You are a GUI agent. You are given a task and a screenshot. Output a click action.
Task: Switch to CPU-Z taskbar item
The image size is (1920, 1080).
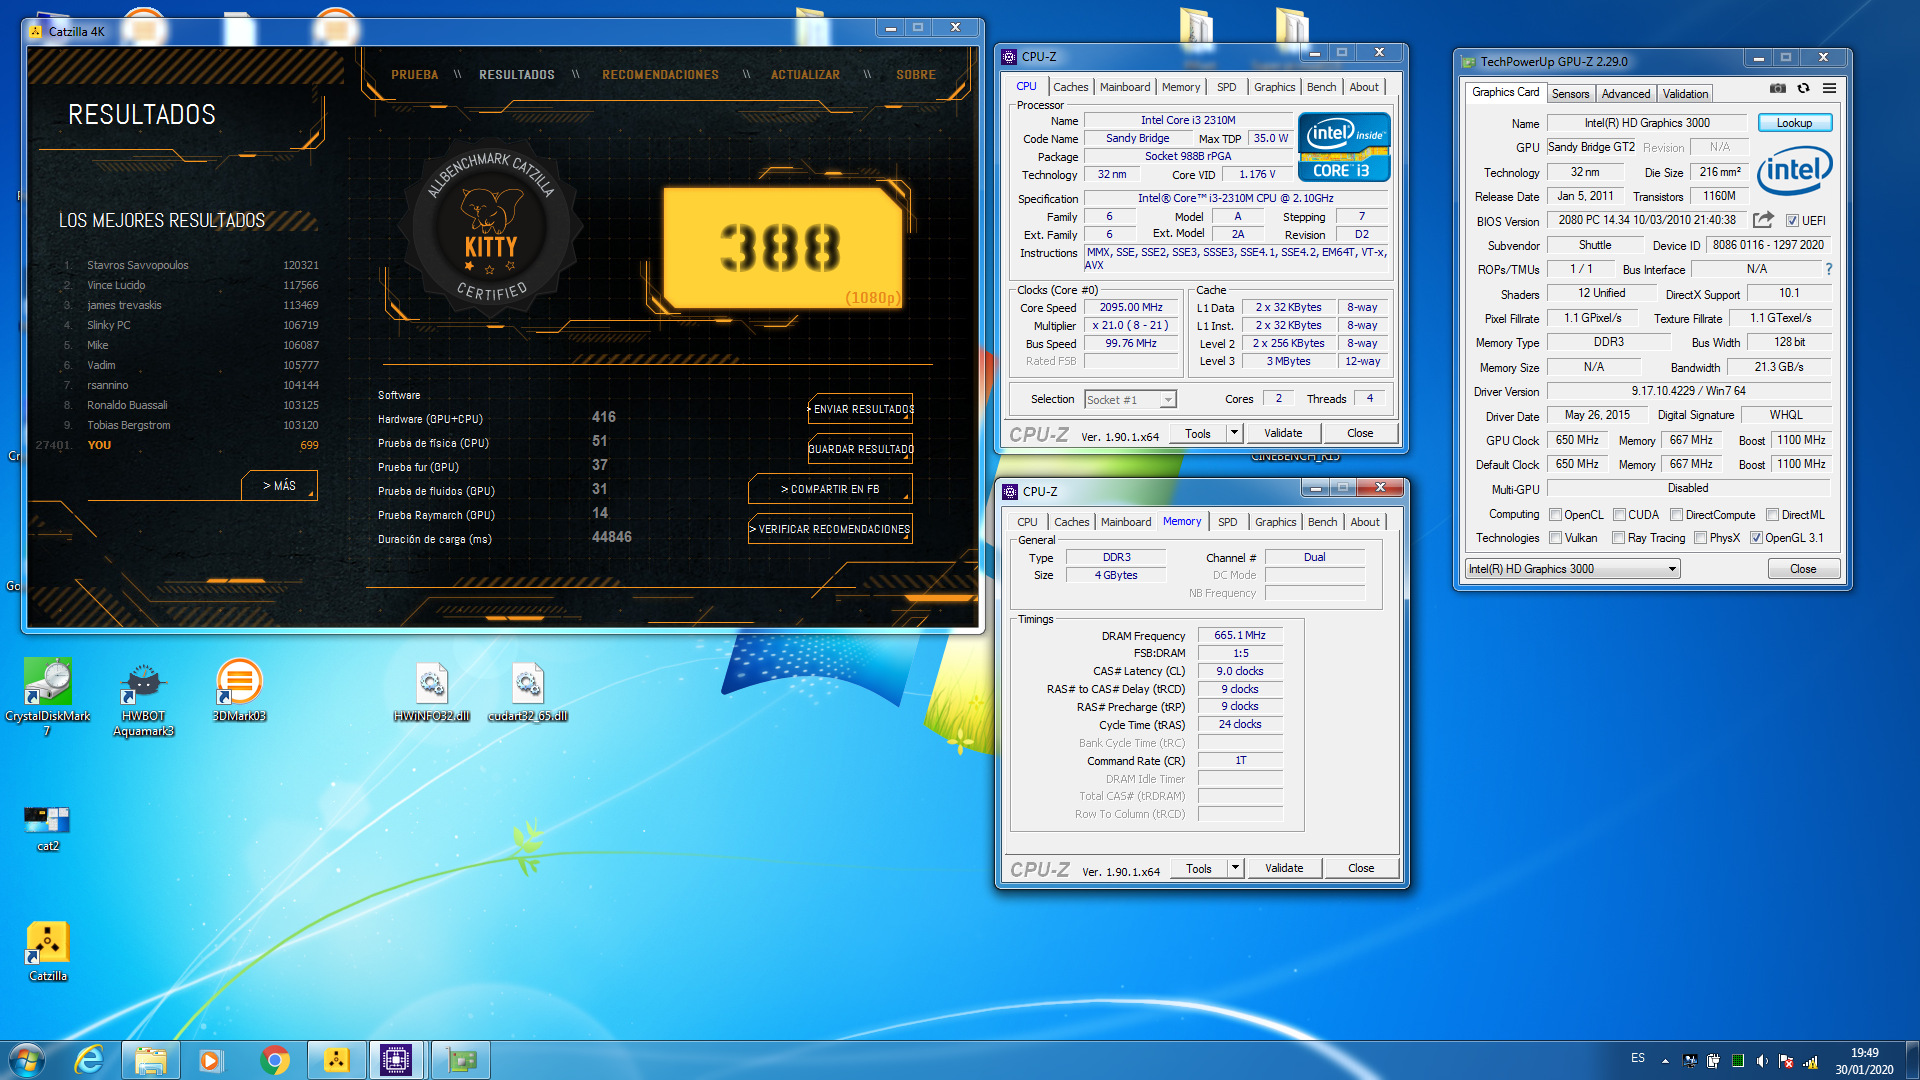[397, 1060]
